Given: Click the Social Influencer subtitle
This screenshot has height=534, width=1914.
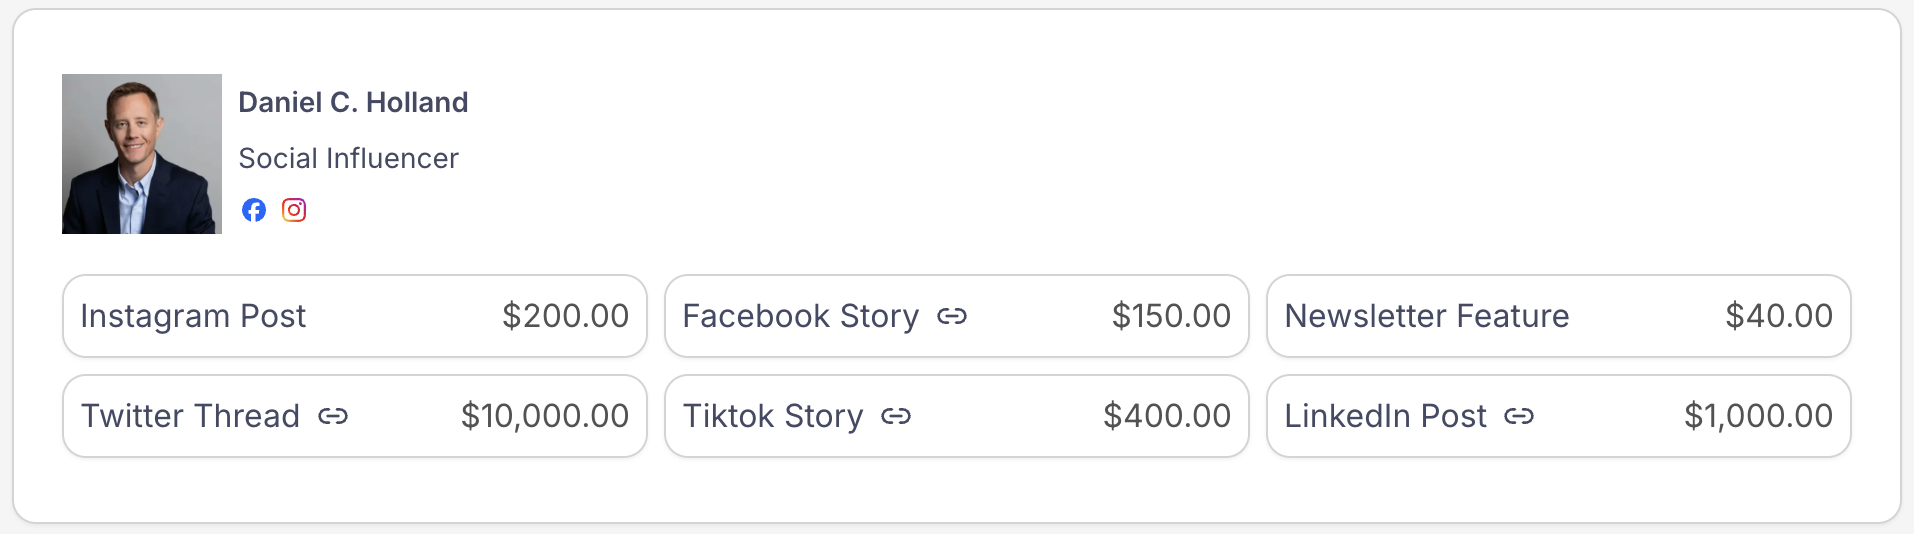Looking at the screenshot, I should (x=348, y=158).
